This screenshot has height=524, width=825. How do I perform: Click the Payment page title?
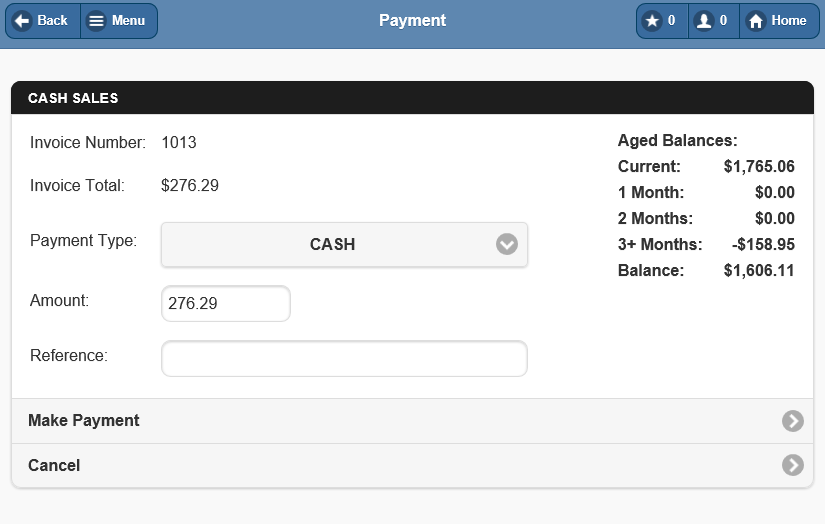pos(412,21)
